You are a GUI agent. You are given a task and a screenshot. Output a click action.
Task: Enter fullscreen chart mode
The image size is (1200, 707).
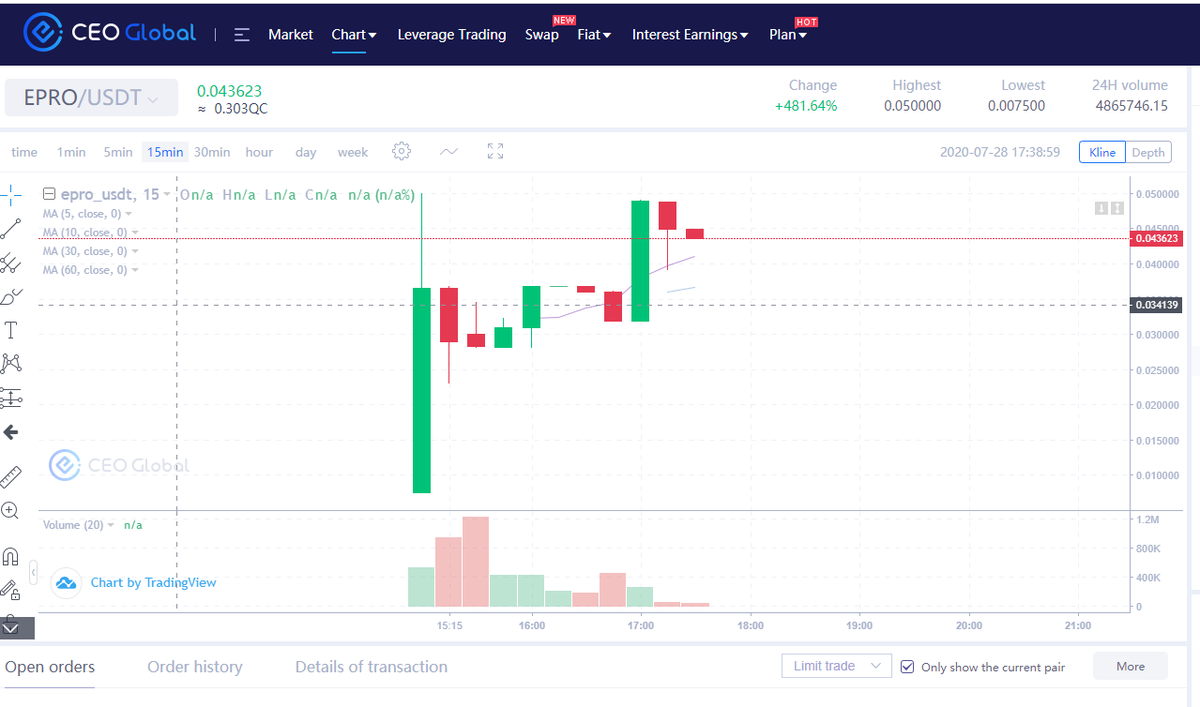pos(495,151)
